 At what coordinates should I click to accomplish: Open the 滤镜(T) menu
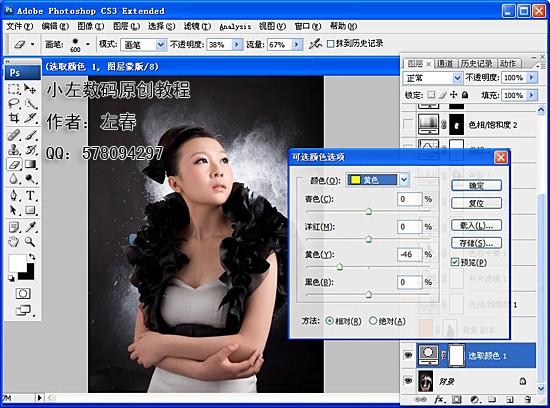[x=197, y=26]
